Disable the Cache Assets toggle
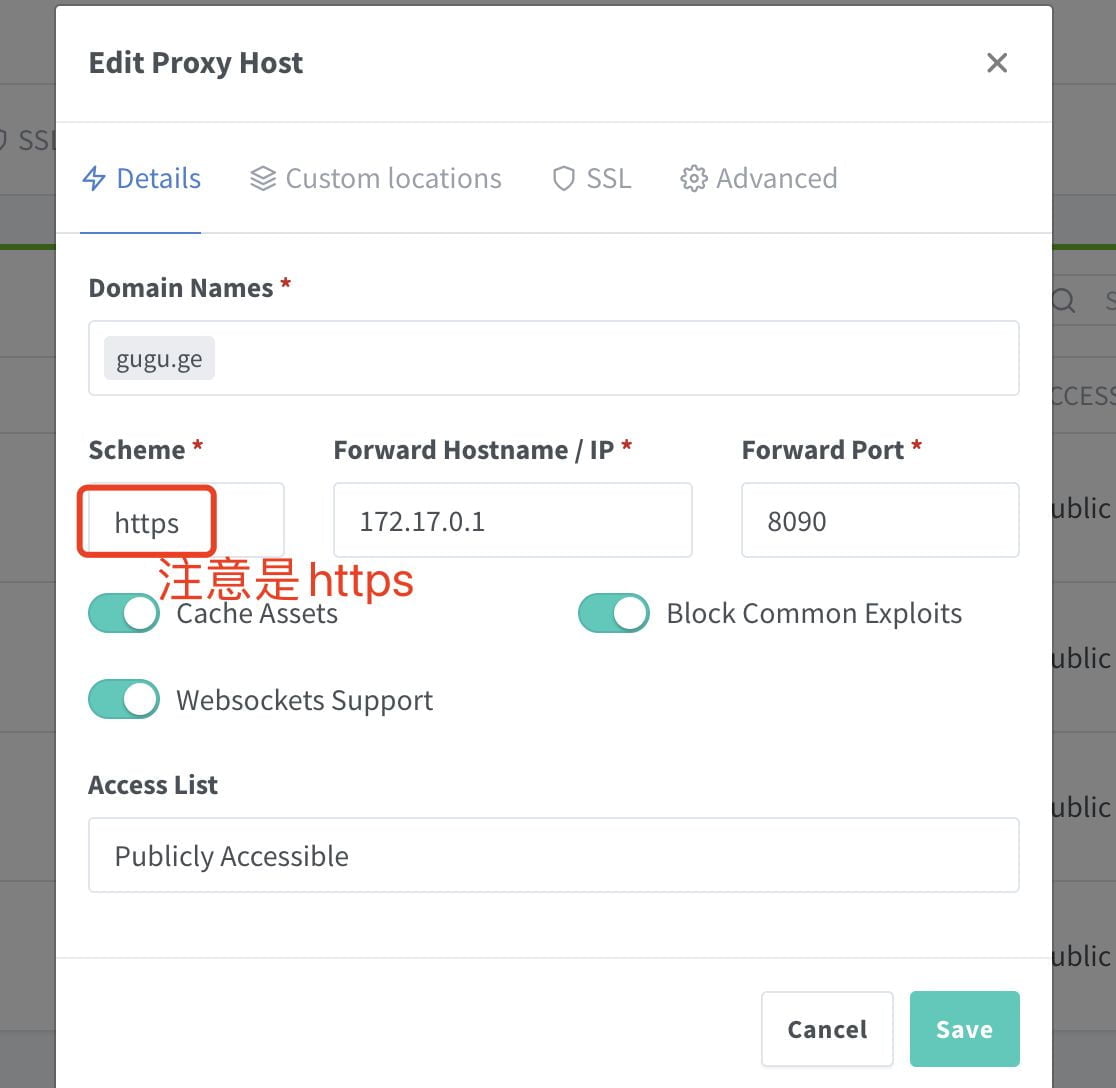1116x1088 pixels. click(124, 613)
